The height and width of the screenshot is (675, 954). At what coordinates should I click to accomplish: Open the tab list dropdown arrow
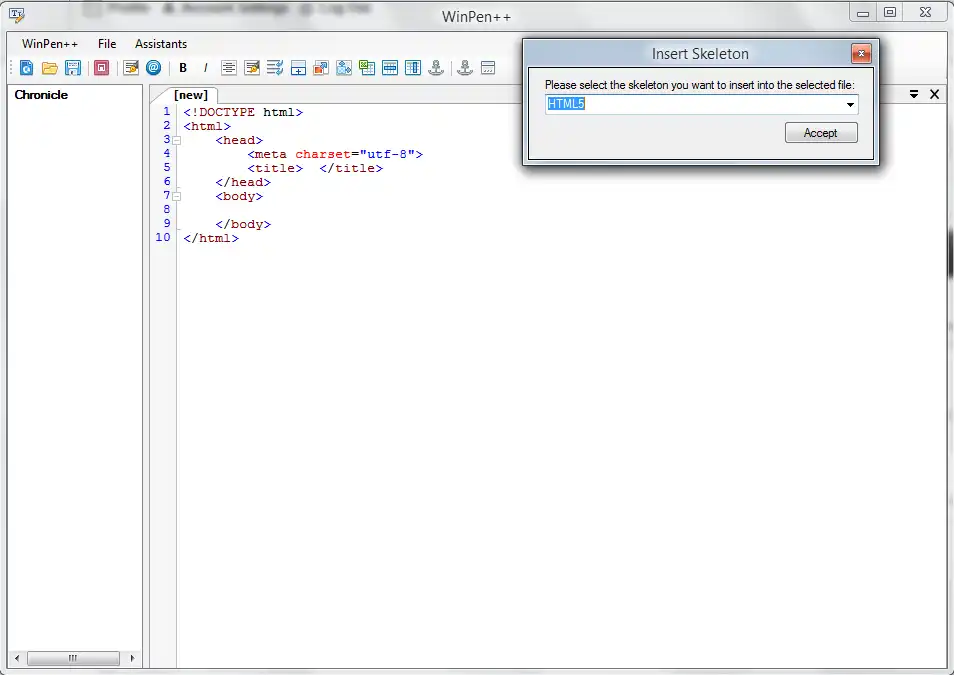[x=914, y=94]
